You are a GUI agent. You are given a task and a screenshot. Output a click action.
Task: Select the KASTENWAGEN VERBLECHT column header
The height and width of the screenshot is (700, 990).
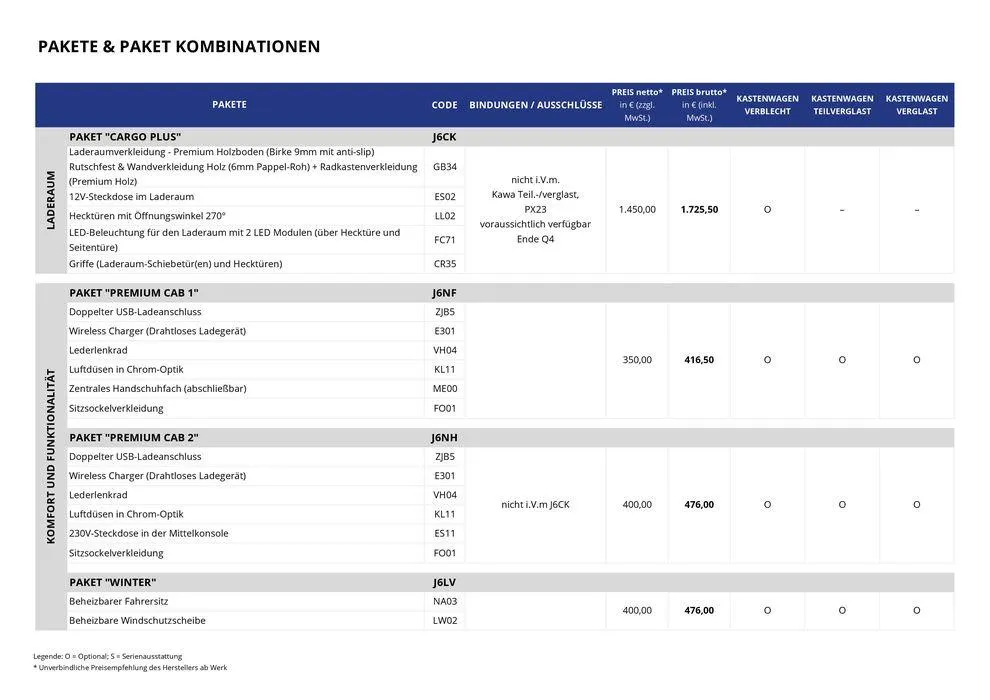tap(767, 105)
